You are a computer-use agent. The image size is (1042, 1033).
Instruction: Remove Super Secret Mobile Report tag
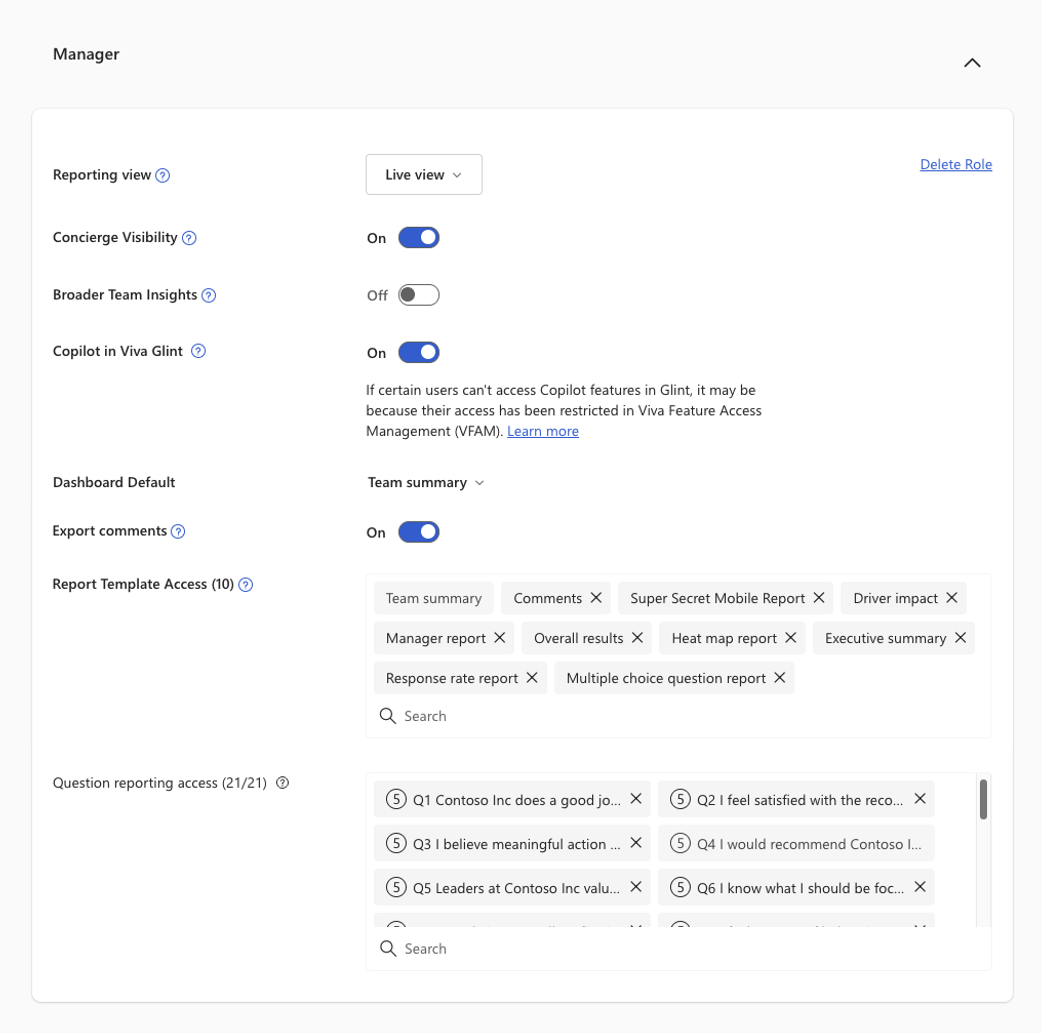819,598
